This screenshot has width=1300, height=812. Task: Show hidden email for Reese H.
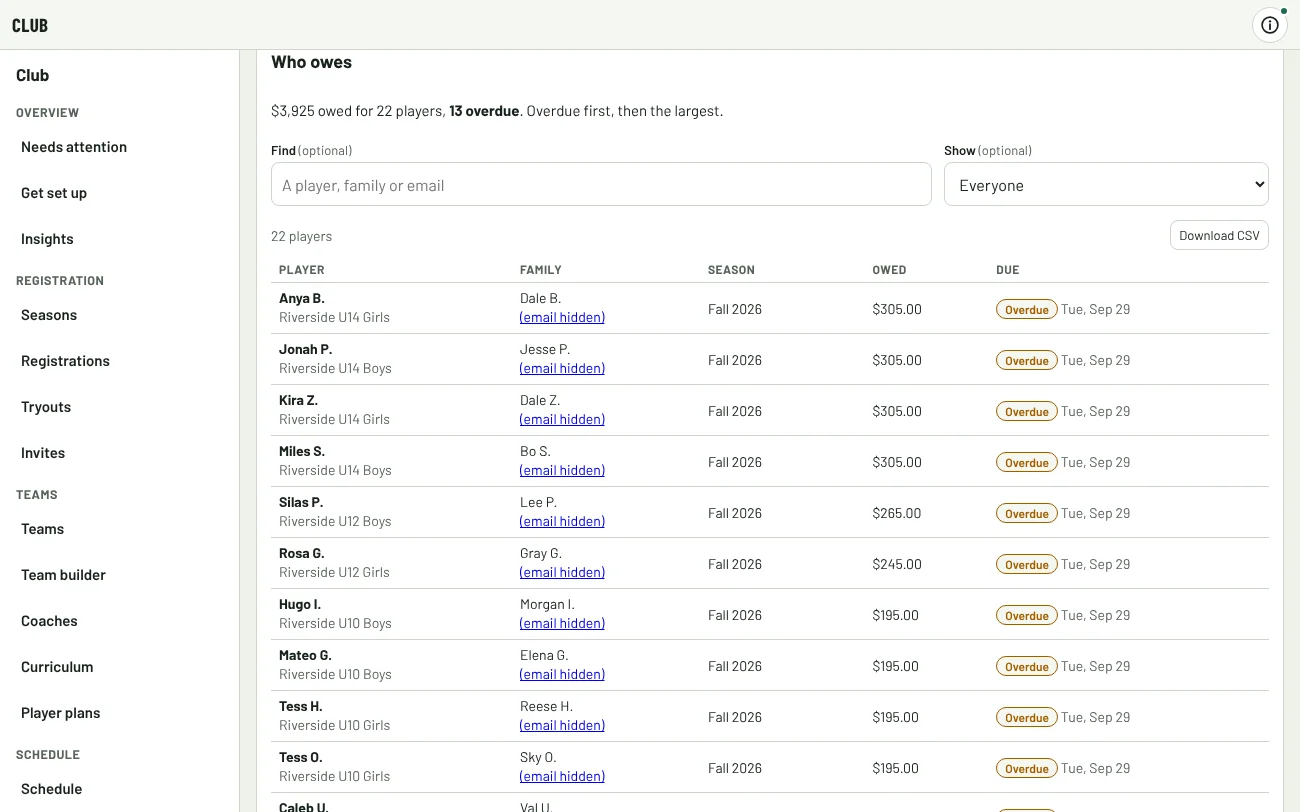click(x=562, y=725)
